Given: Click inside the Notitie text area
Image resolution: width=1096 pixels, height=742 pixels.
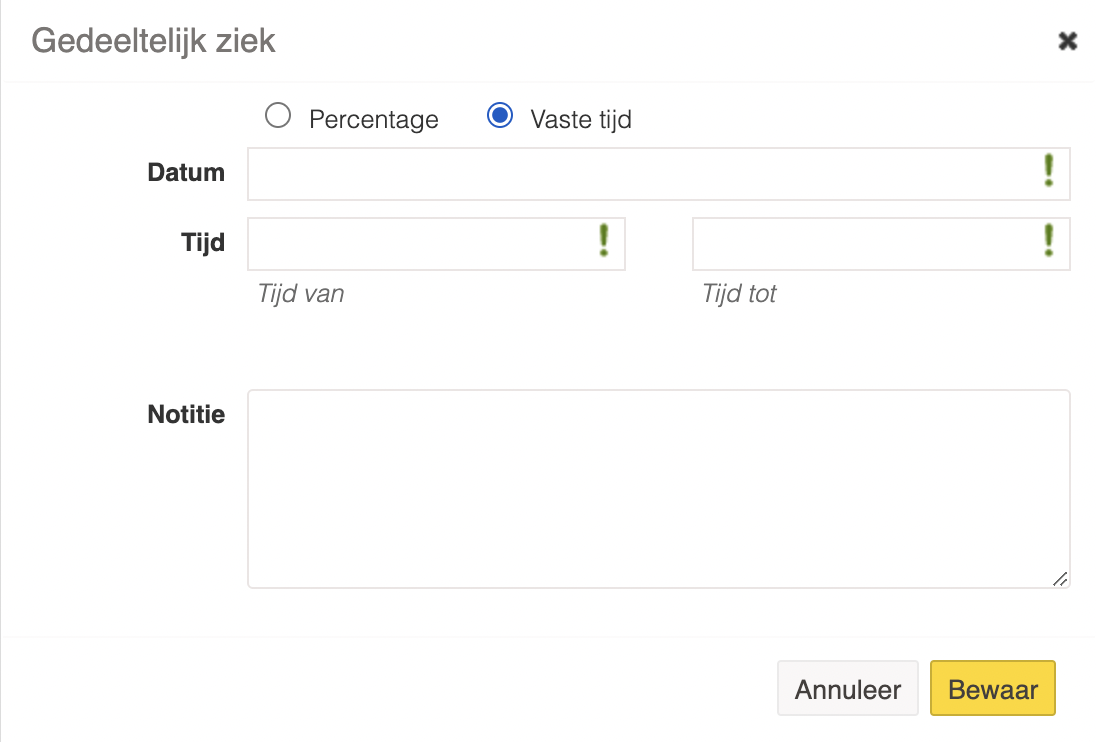Looking at the screenshot, I should (658, 489).
